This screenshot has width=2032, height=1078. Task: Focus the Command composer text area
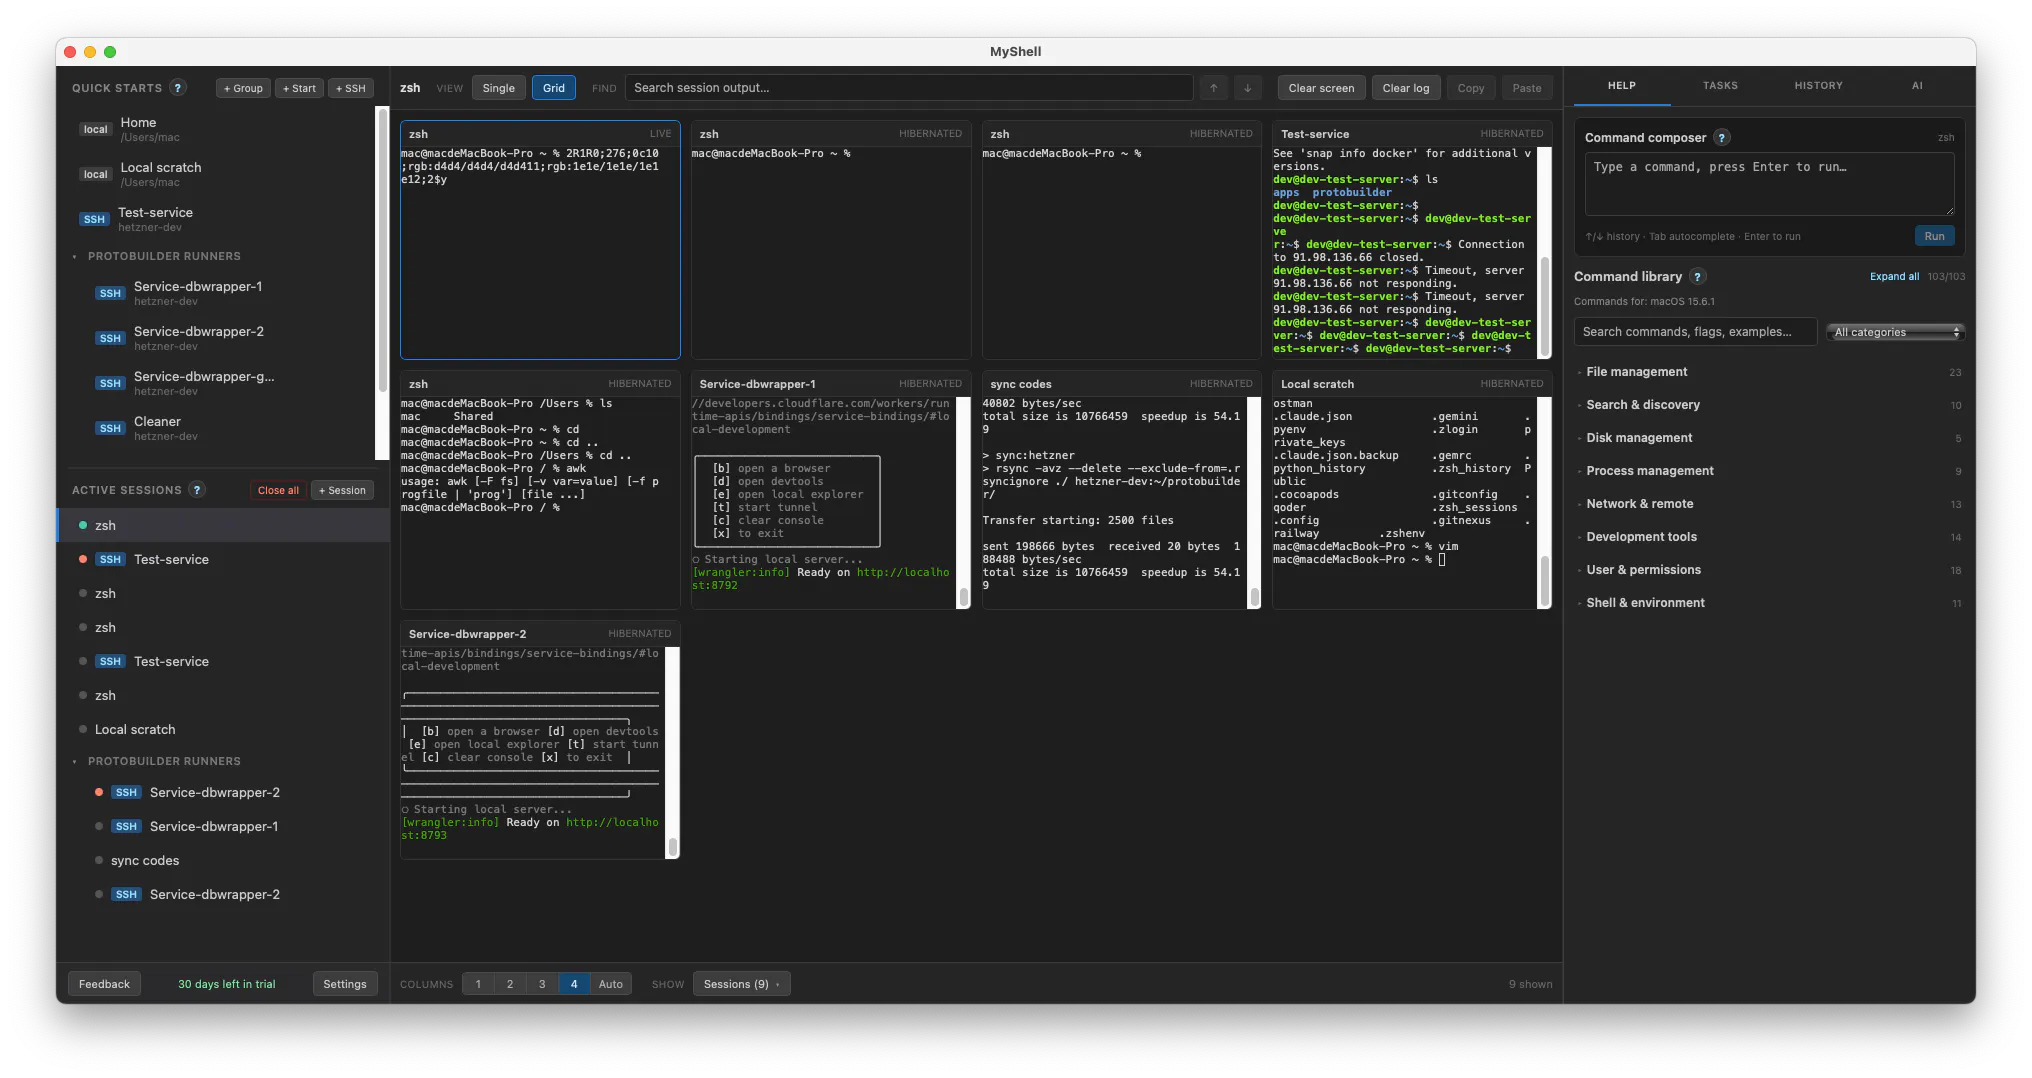[x=1769, y=184]
